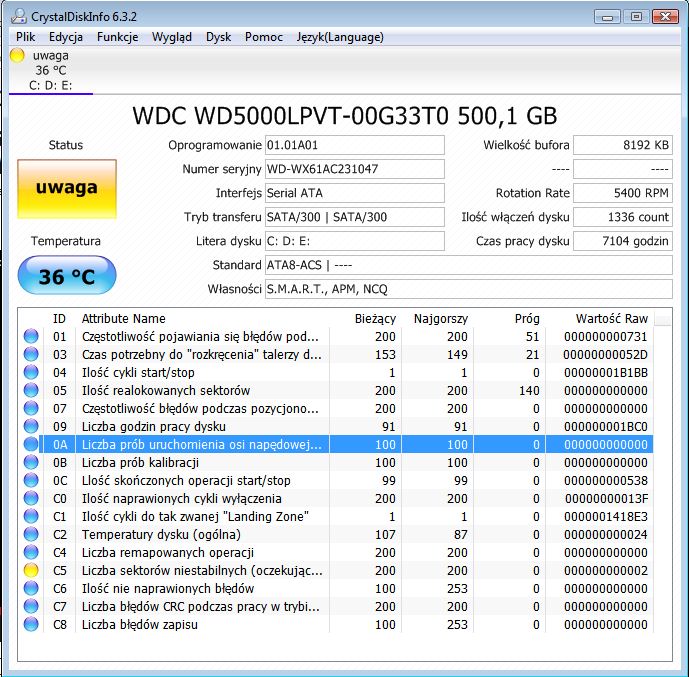Click raw value 000000000002 in C5 row

click(x=606, y=570)
